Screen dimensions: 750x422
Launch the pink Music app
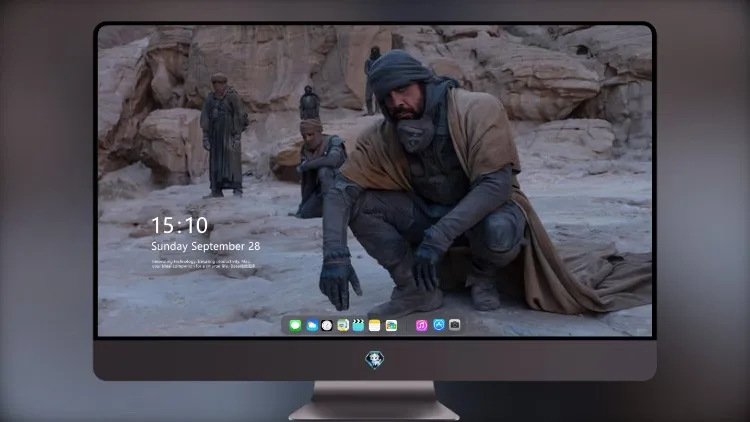(x=421, y=325)
